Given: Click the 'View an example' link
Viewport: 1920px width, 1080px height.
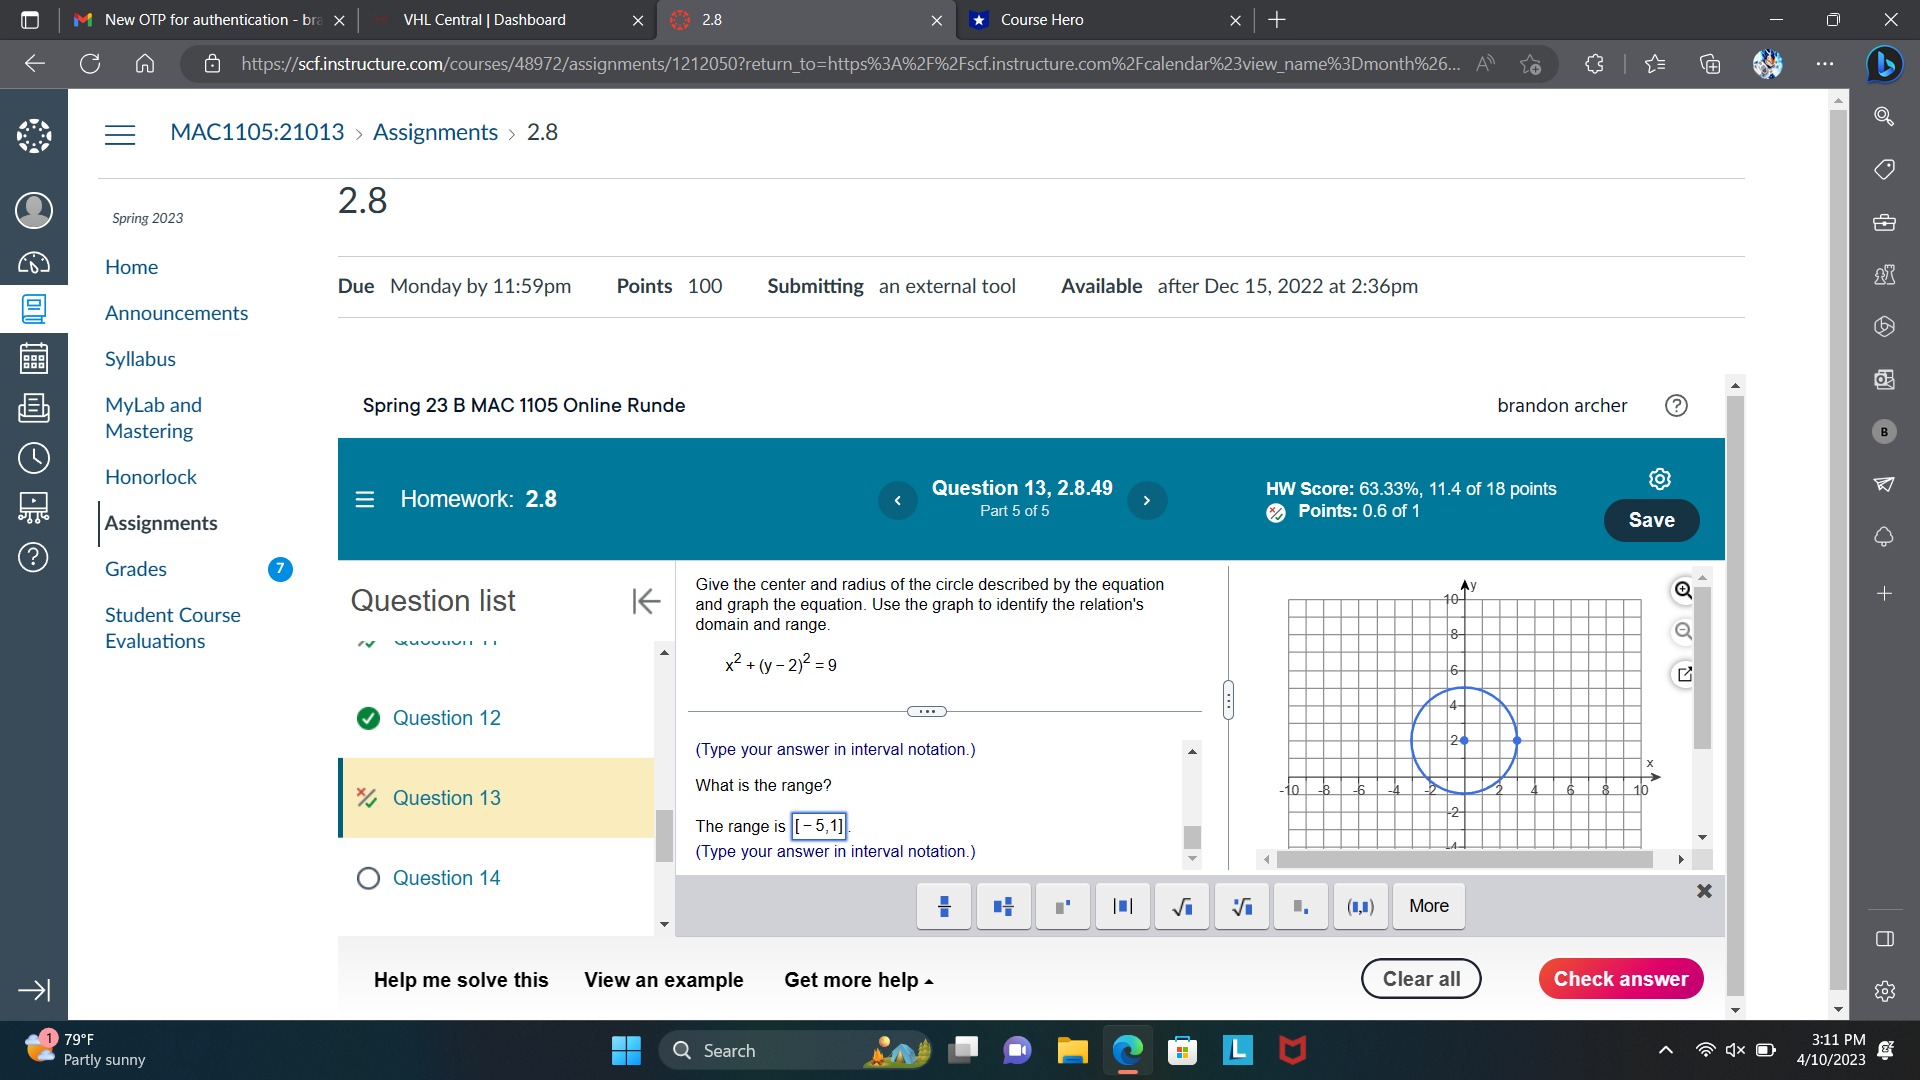Looking at the screenshot, I should tap(663, 980).
